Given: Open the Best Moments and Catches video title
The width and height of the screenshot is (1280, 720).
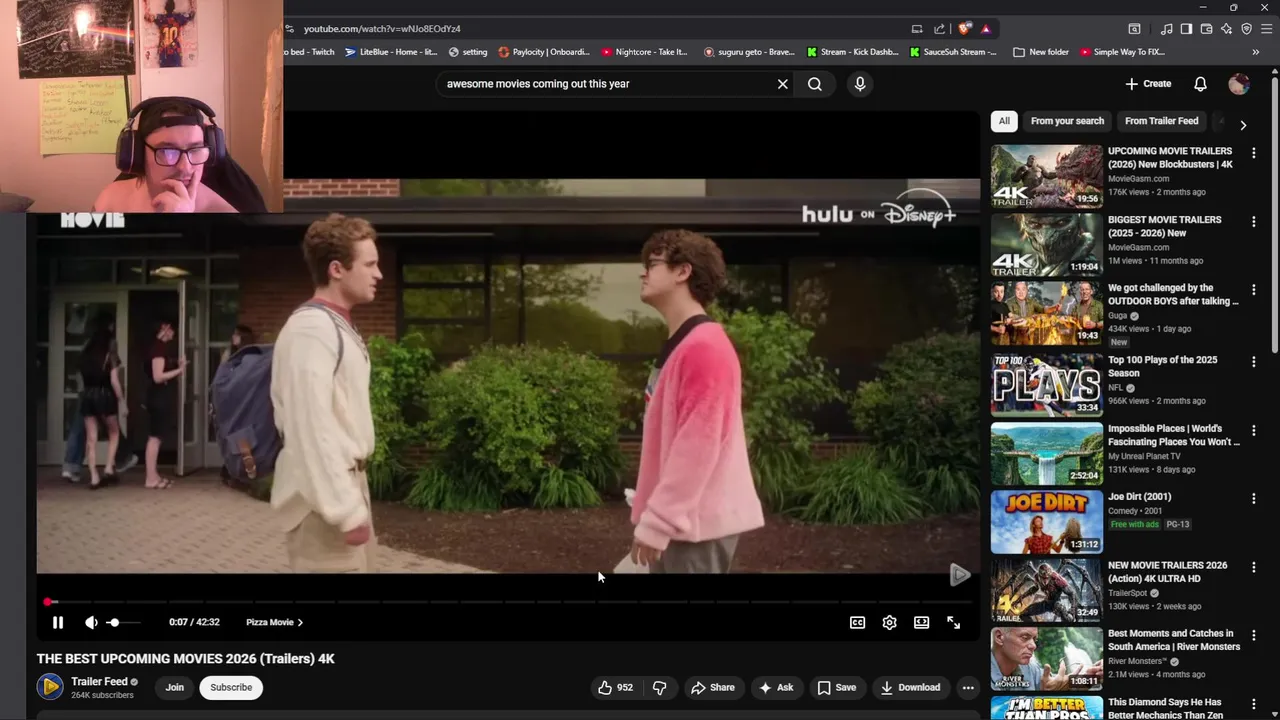Looking at the screenshot, I should (1174, 640).
